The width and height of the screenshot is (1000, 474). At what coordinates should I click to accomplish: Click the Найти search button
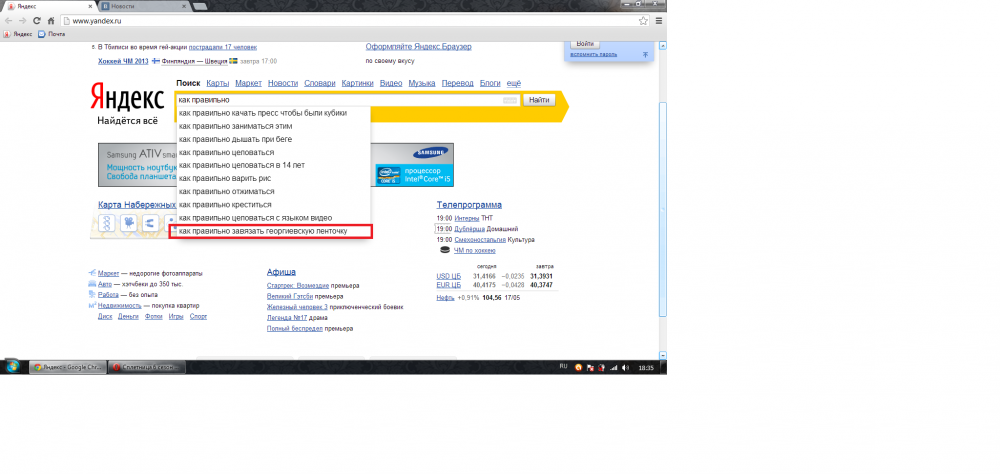[539, 101]
